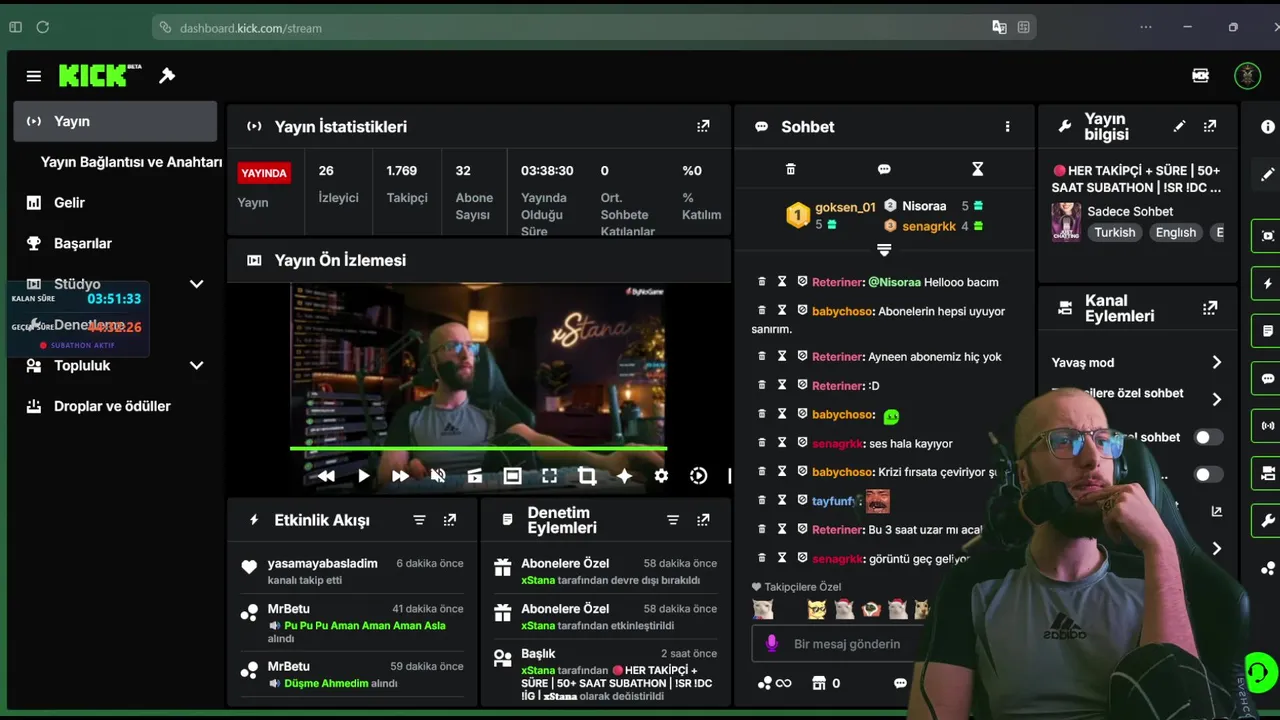Seek using the green preview progress bar
1280x720 pixels.
(x=478, y=448)
